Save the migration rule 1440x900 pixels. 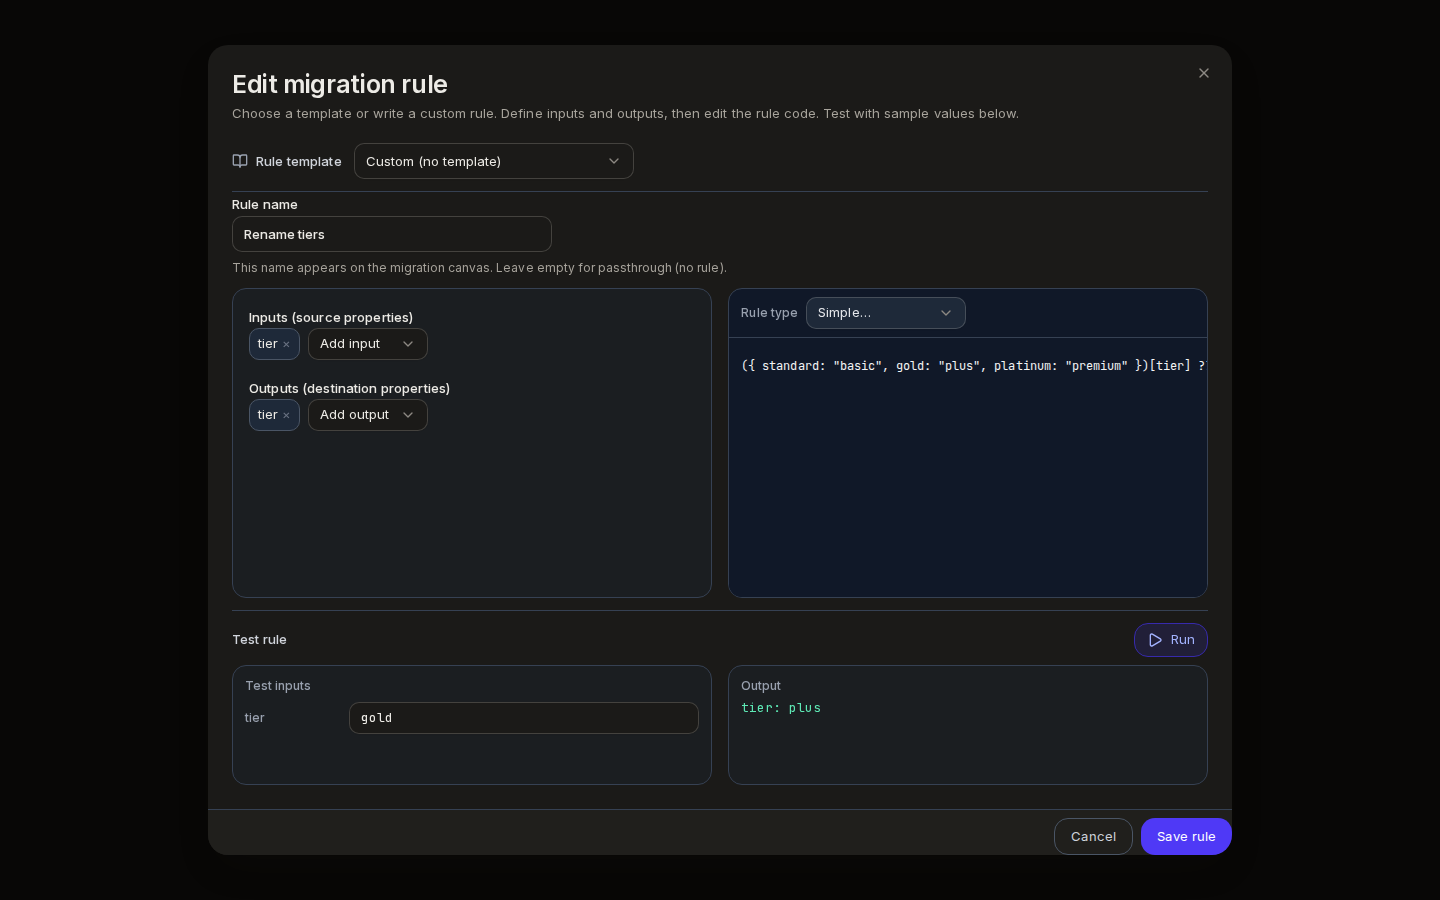pos(1186,836)
